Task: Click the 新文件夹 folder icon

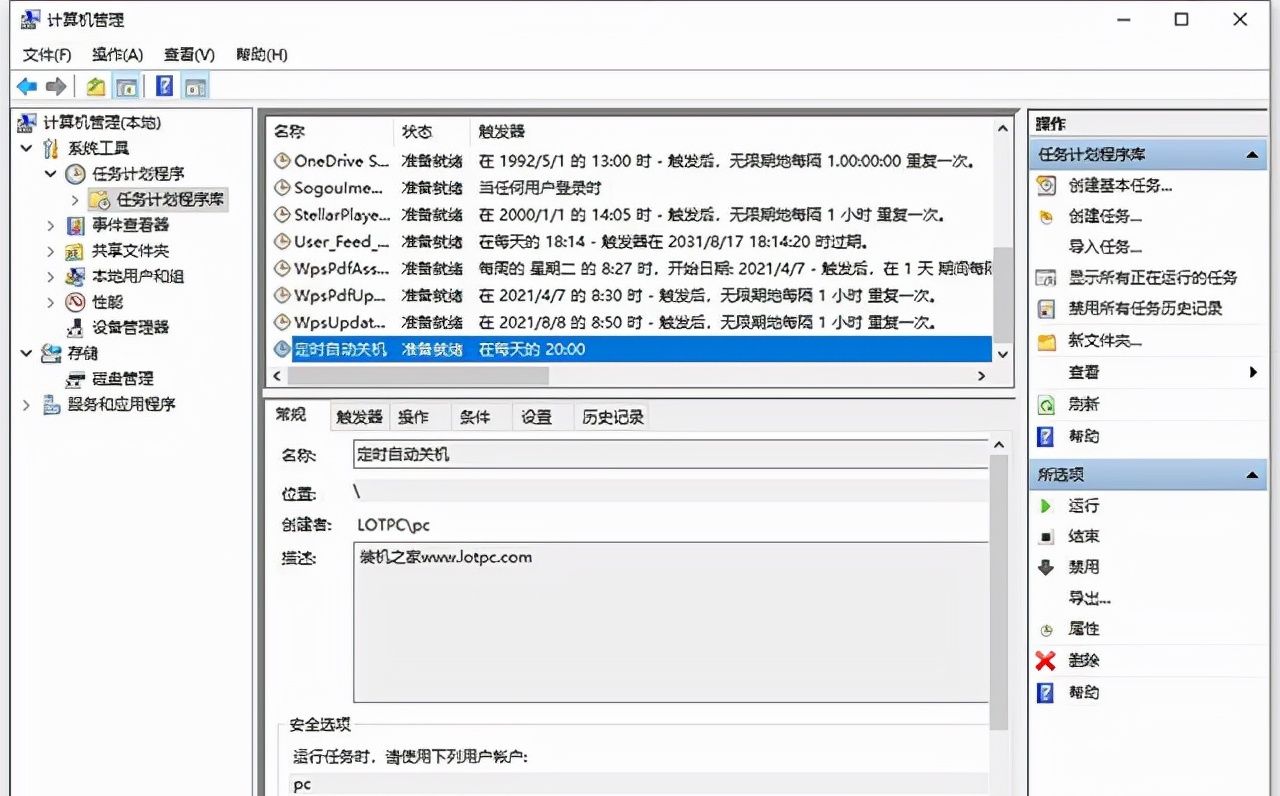Action: (x=1046, y=341)
